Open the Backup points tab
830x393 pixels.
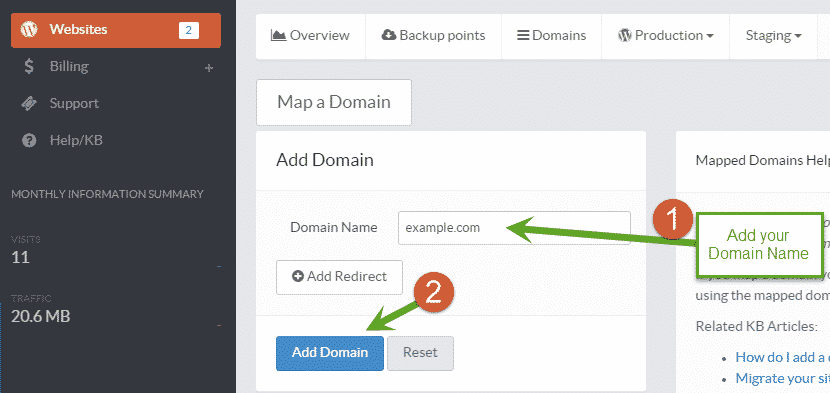coord(434,36)
